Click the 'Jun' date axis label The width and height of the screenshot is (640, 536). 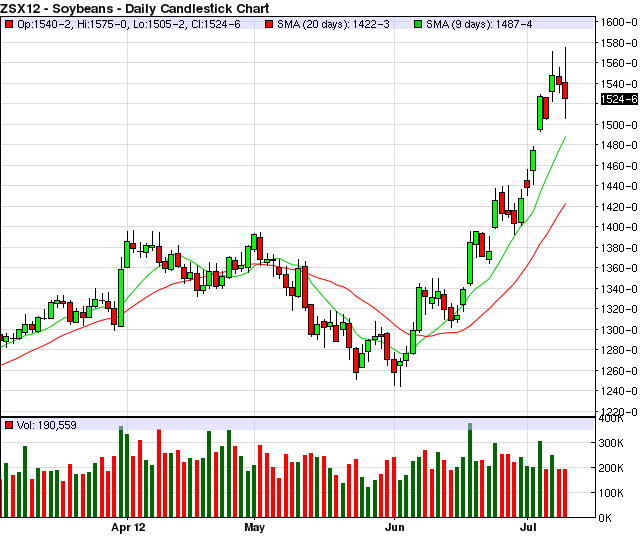pos(394,527)
